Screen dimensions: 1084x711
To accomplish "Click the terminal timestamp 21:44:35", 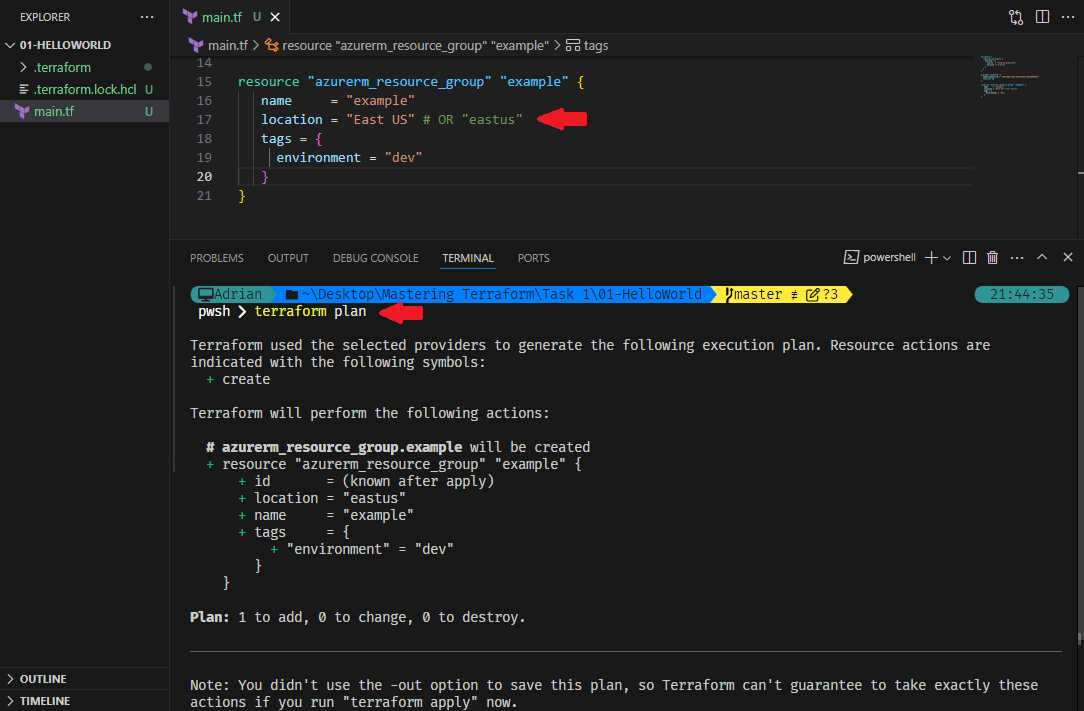I will click(x=1022, y=295).
